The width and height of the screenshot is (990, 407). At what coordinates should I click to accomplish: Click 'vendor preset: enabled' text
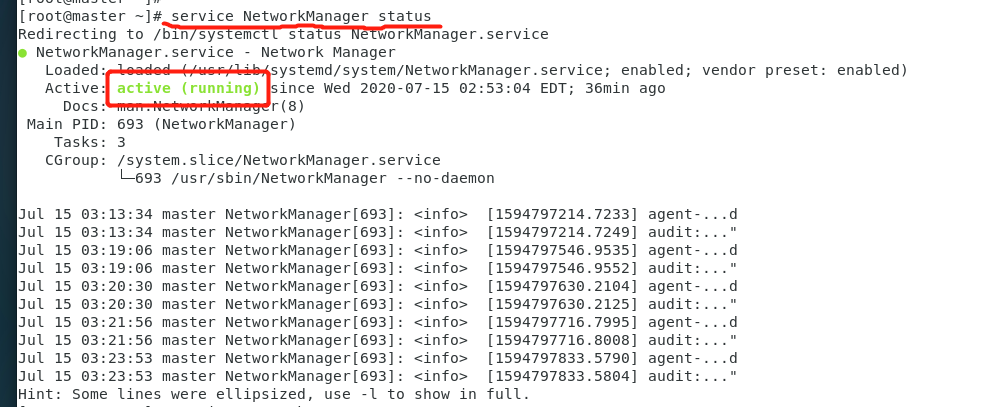(x=801, y=70)
